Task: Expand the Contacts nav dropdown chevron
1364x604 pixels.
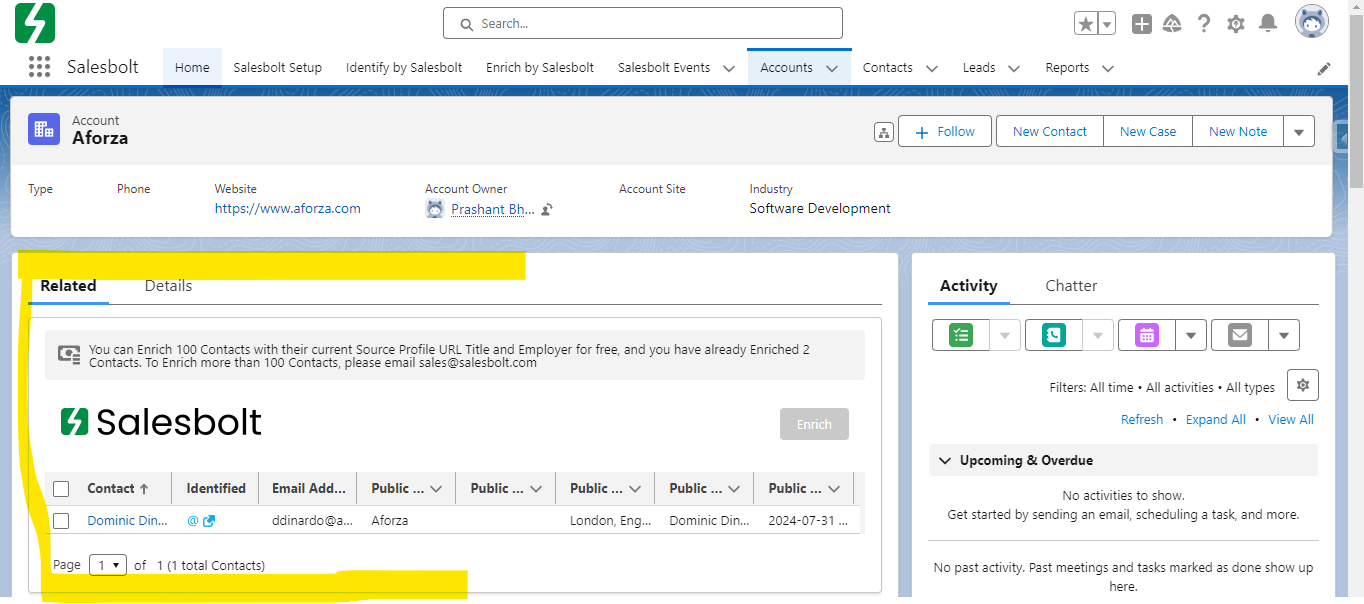Action: [x=932, y=68]
